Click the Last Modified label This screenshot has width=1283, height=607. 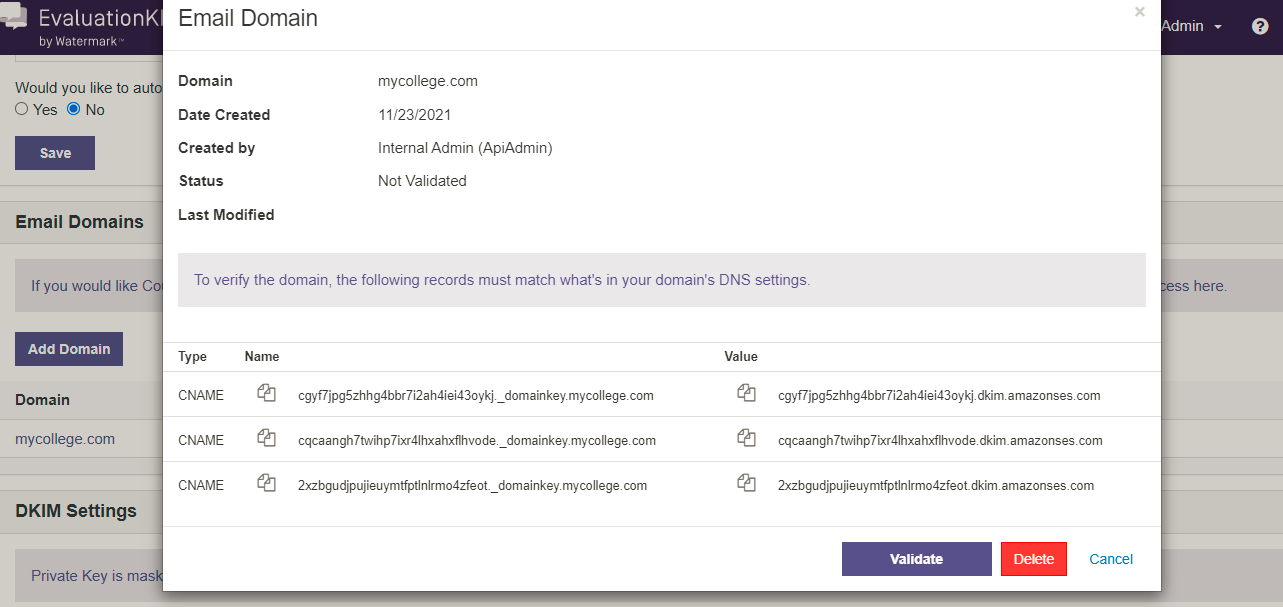click(x=226, y=214)
